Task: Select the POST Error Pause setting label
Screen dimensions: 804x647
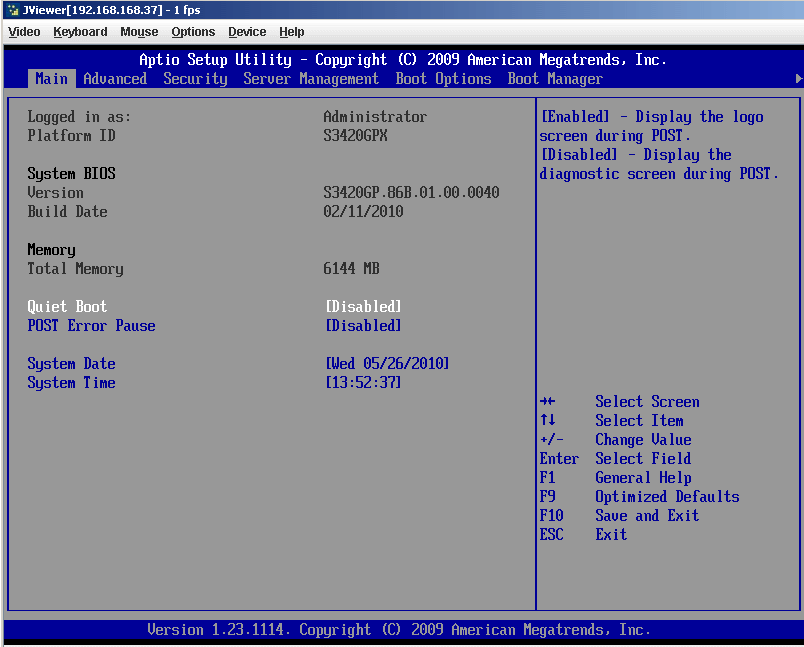Action: pos(91,326)
